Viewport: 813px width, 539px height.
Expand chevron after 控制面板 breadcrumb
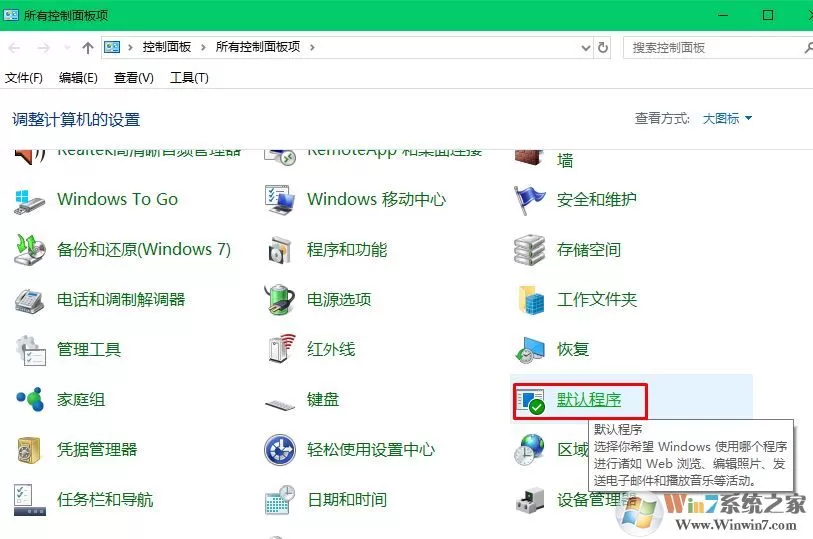(x=203, y=48)
